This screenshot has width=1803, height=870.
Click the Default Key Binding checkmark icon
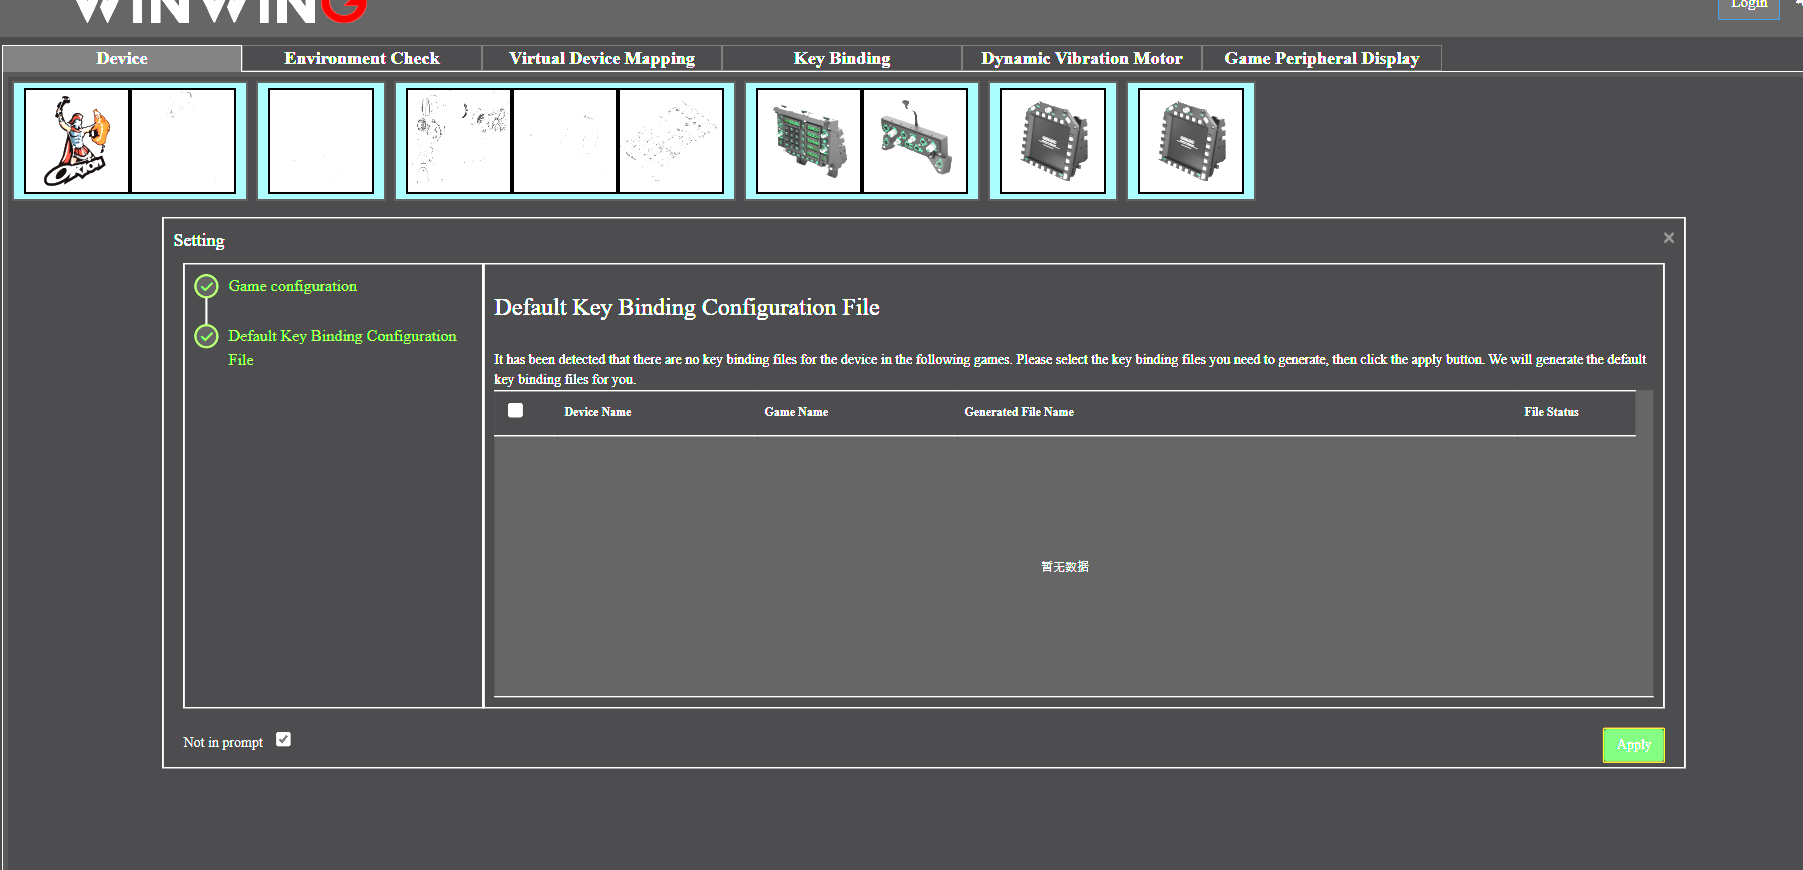(206, 336)
